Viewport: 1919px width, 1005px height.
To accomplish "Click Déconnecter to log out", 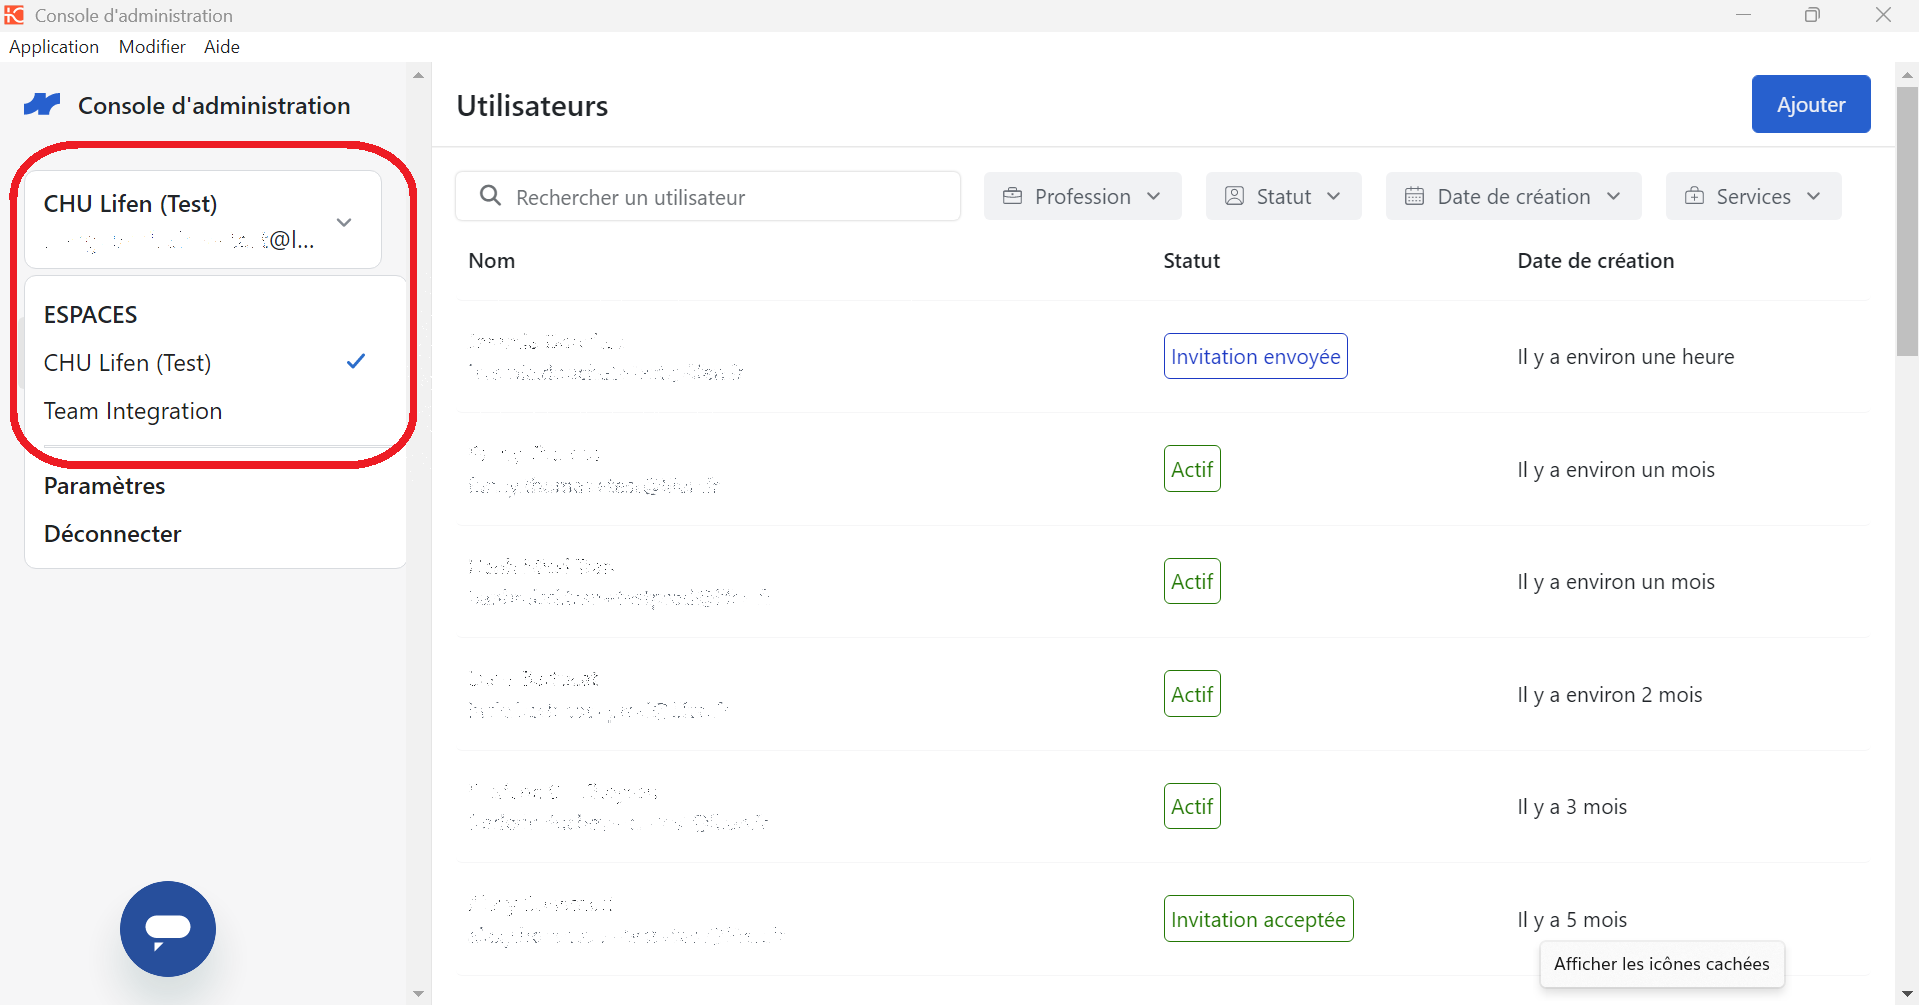I will click(x=113, y=534).
